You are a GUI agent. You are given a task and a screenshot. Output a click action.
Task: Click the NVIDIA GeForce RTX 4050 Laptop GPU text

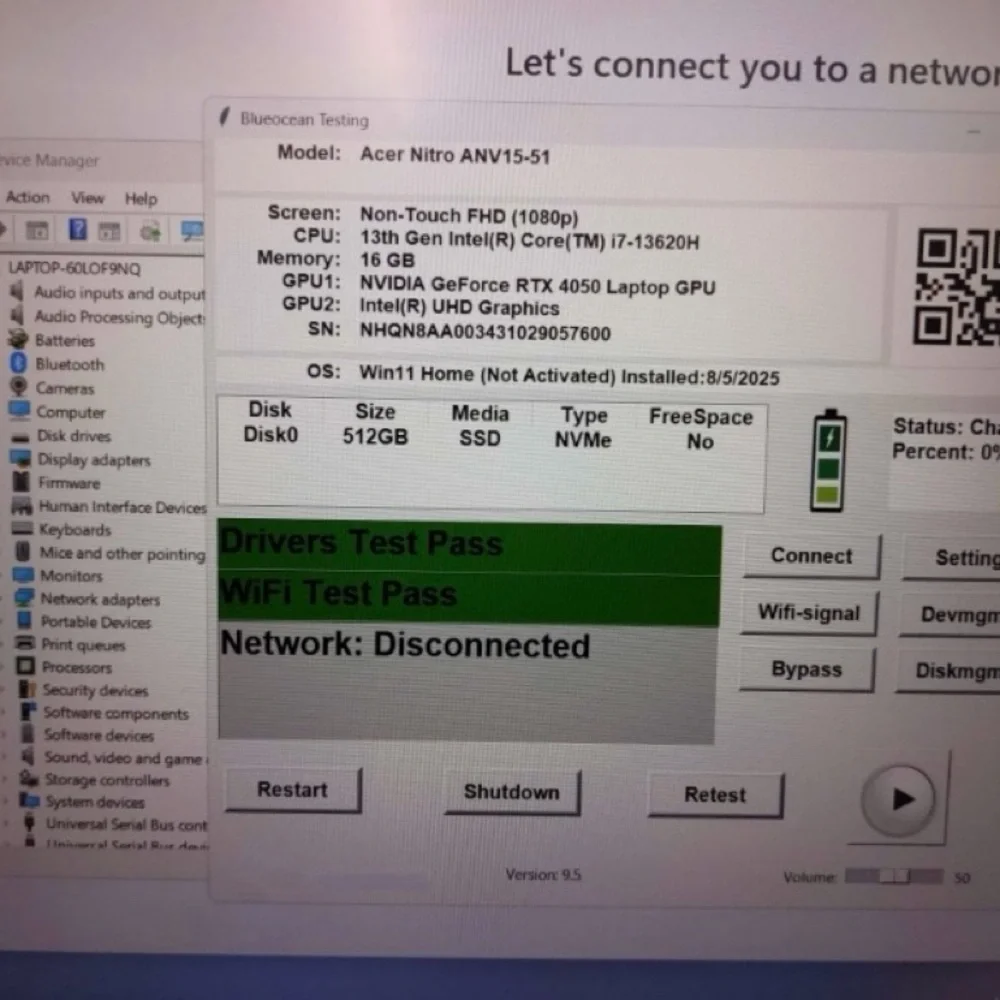[538, 285]
